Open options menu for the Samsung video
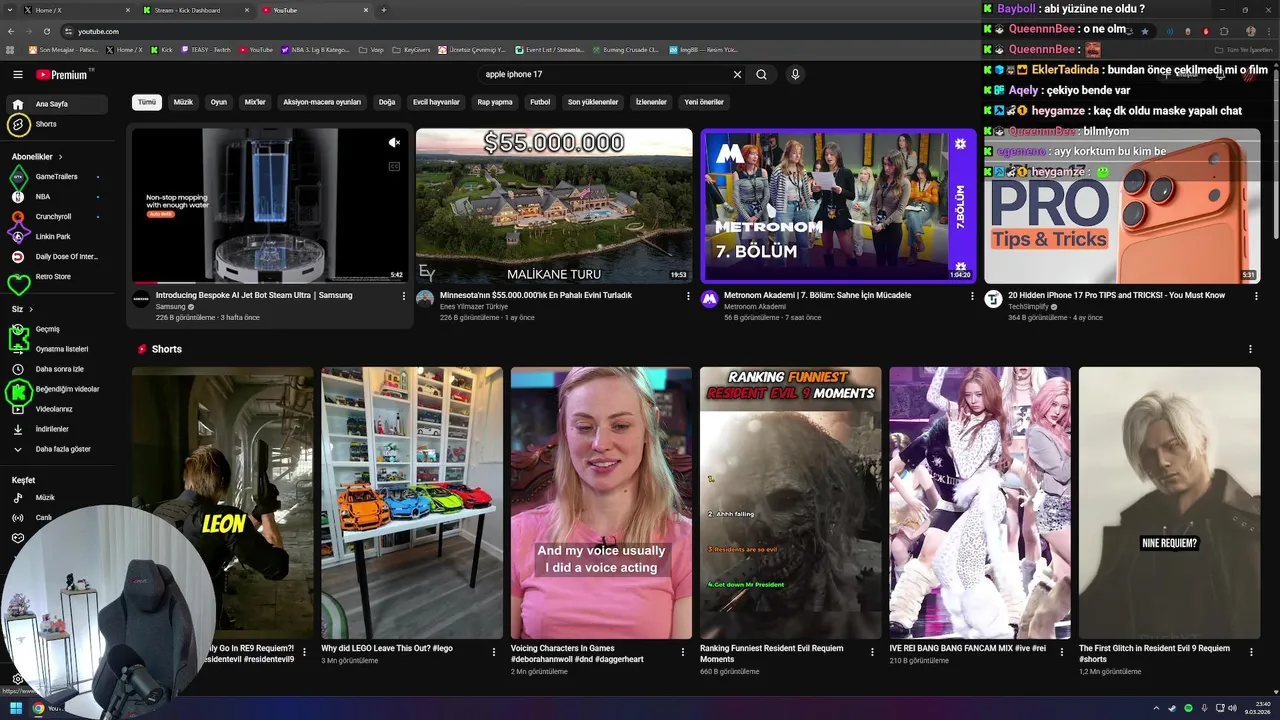Viewport: 1280px width, 720px height. pyautogui.click(x=404, y=296)
